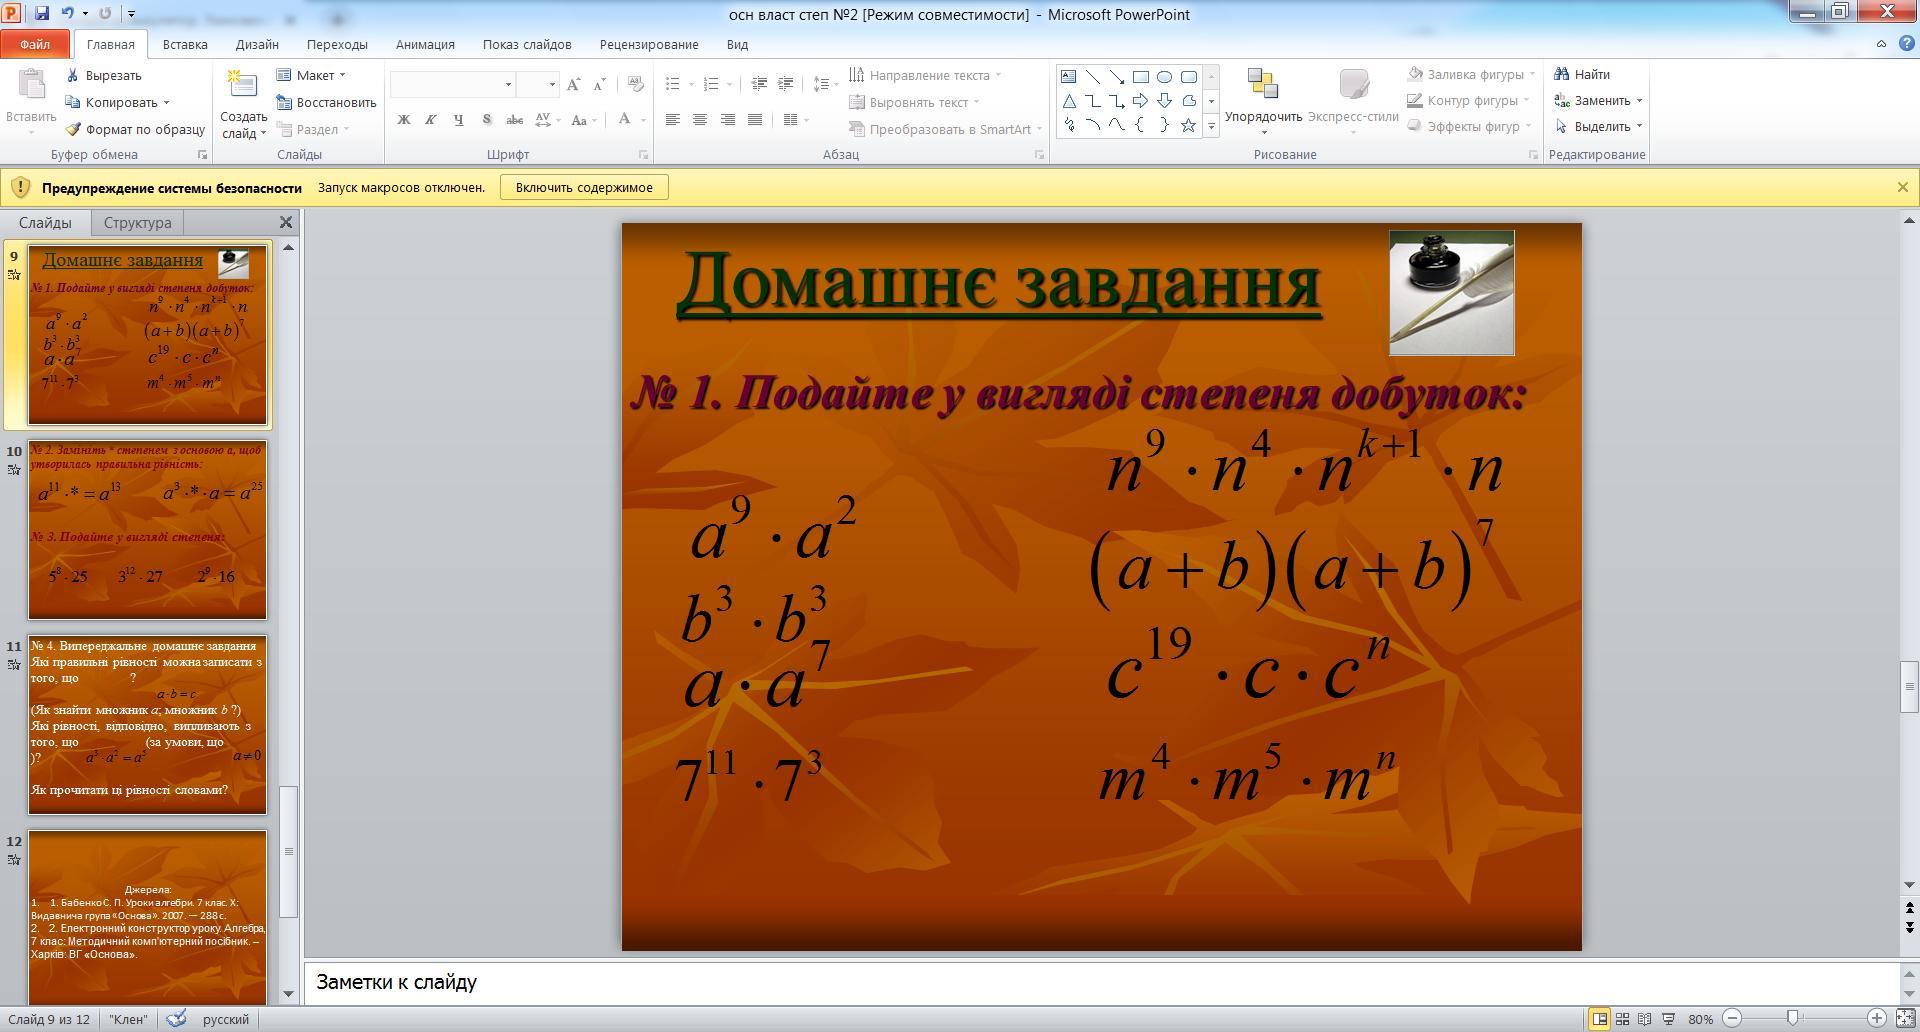Click the Save icon in quick access toolbar
The height and width of the screenshot is (1032, 1920).
click(x=42, y=14)
